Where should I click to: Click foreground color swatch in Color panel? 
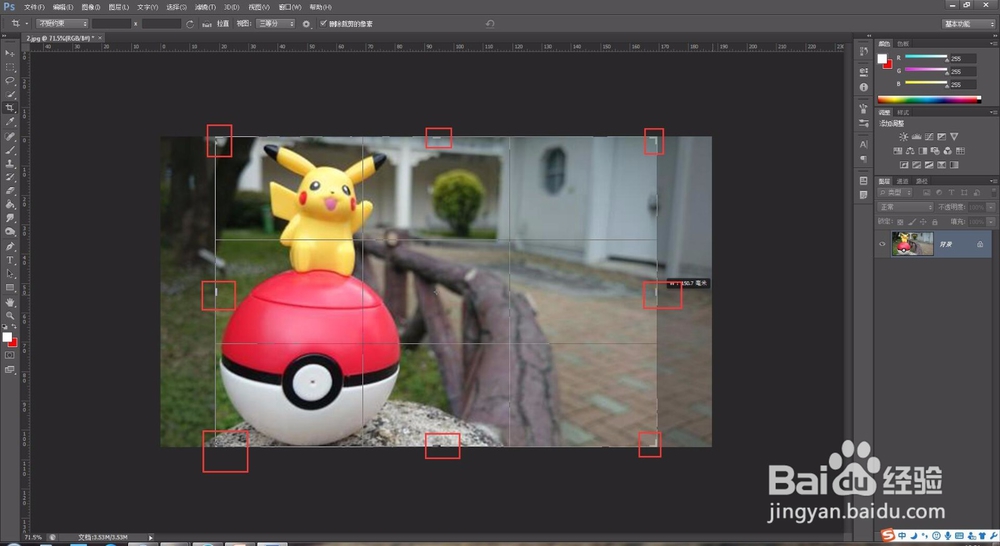(x=882, y=59)
